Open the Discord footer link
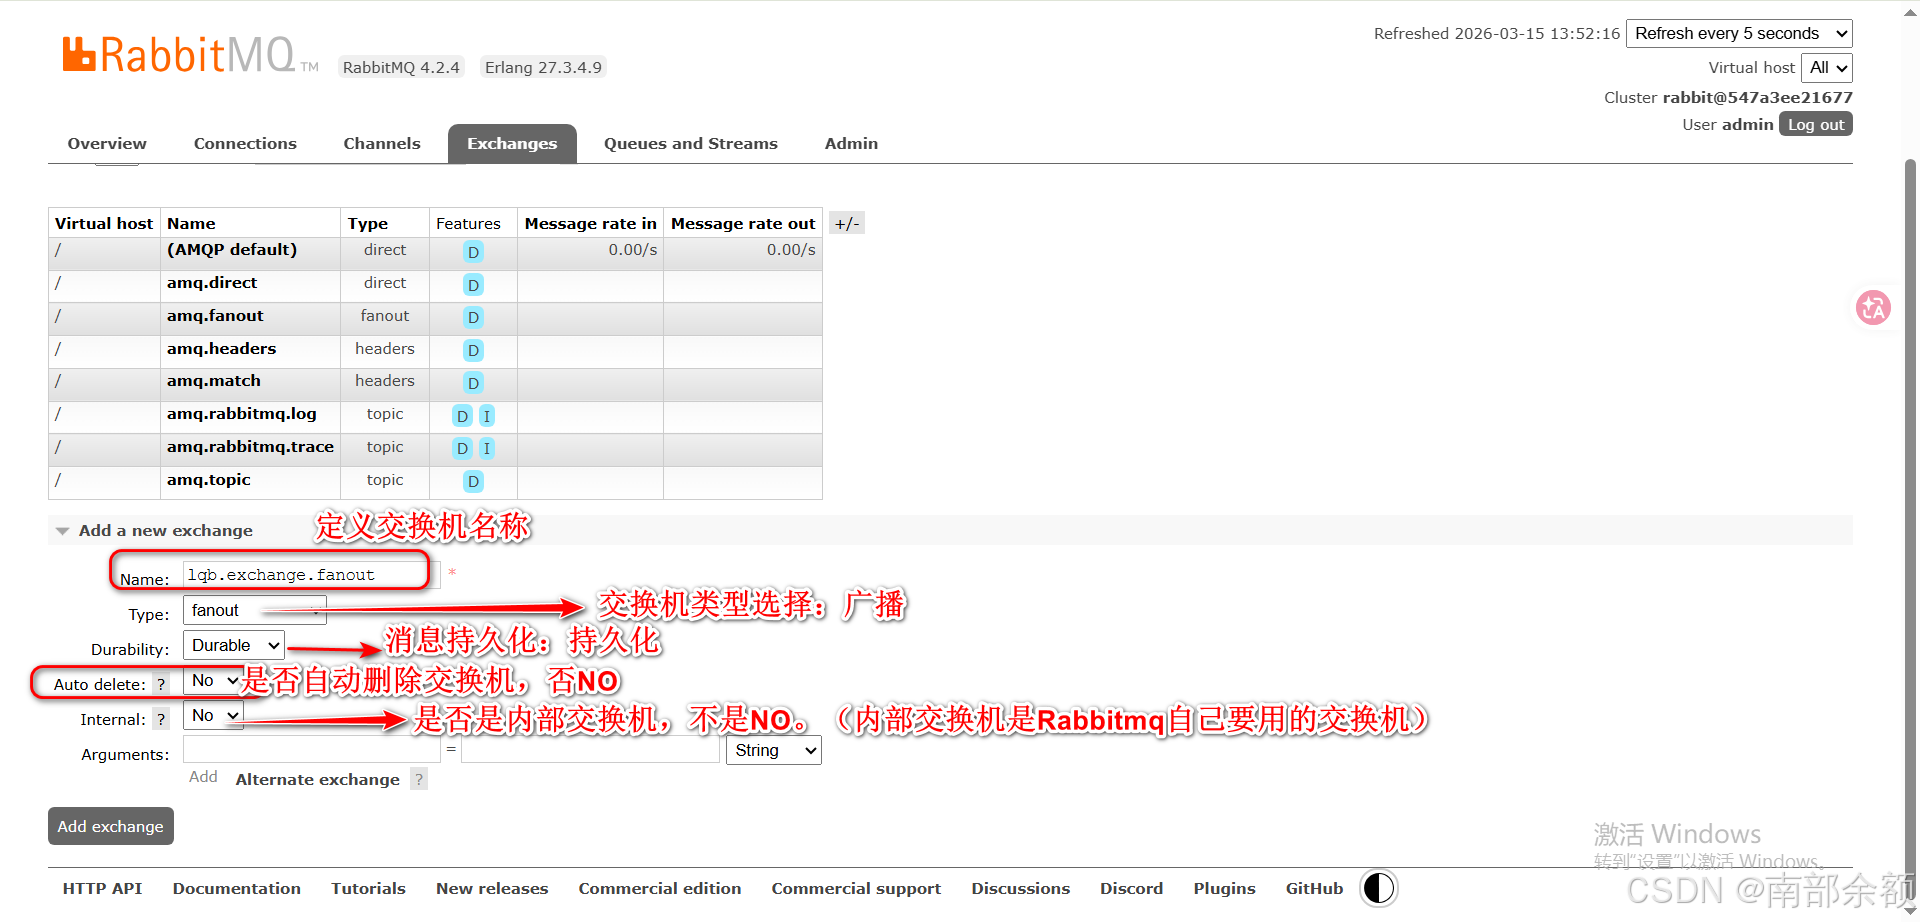1920x922 pixels. click(1132, 888)
